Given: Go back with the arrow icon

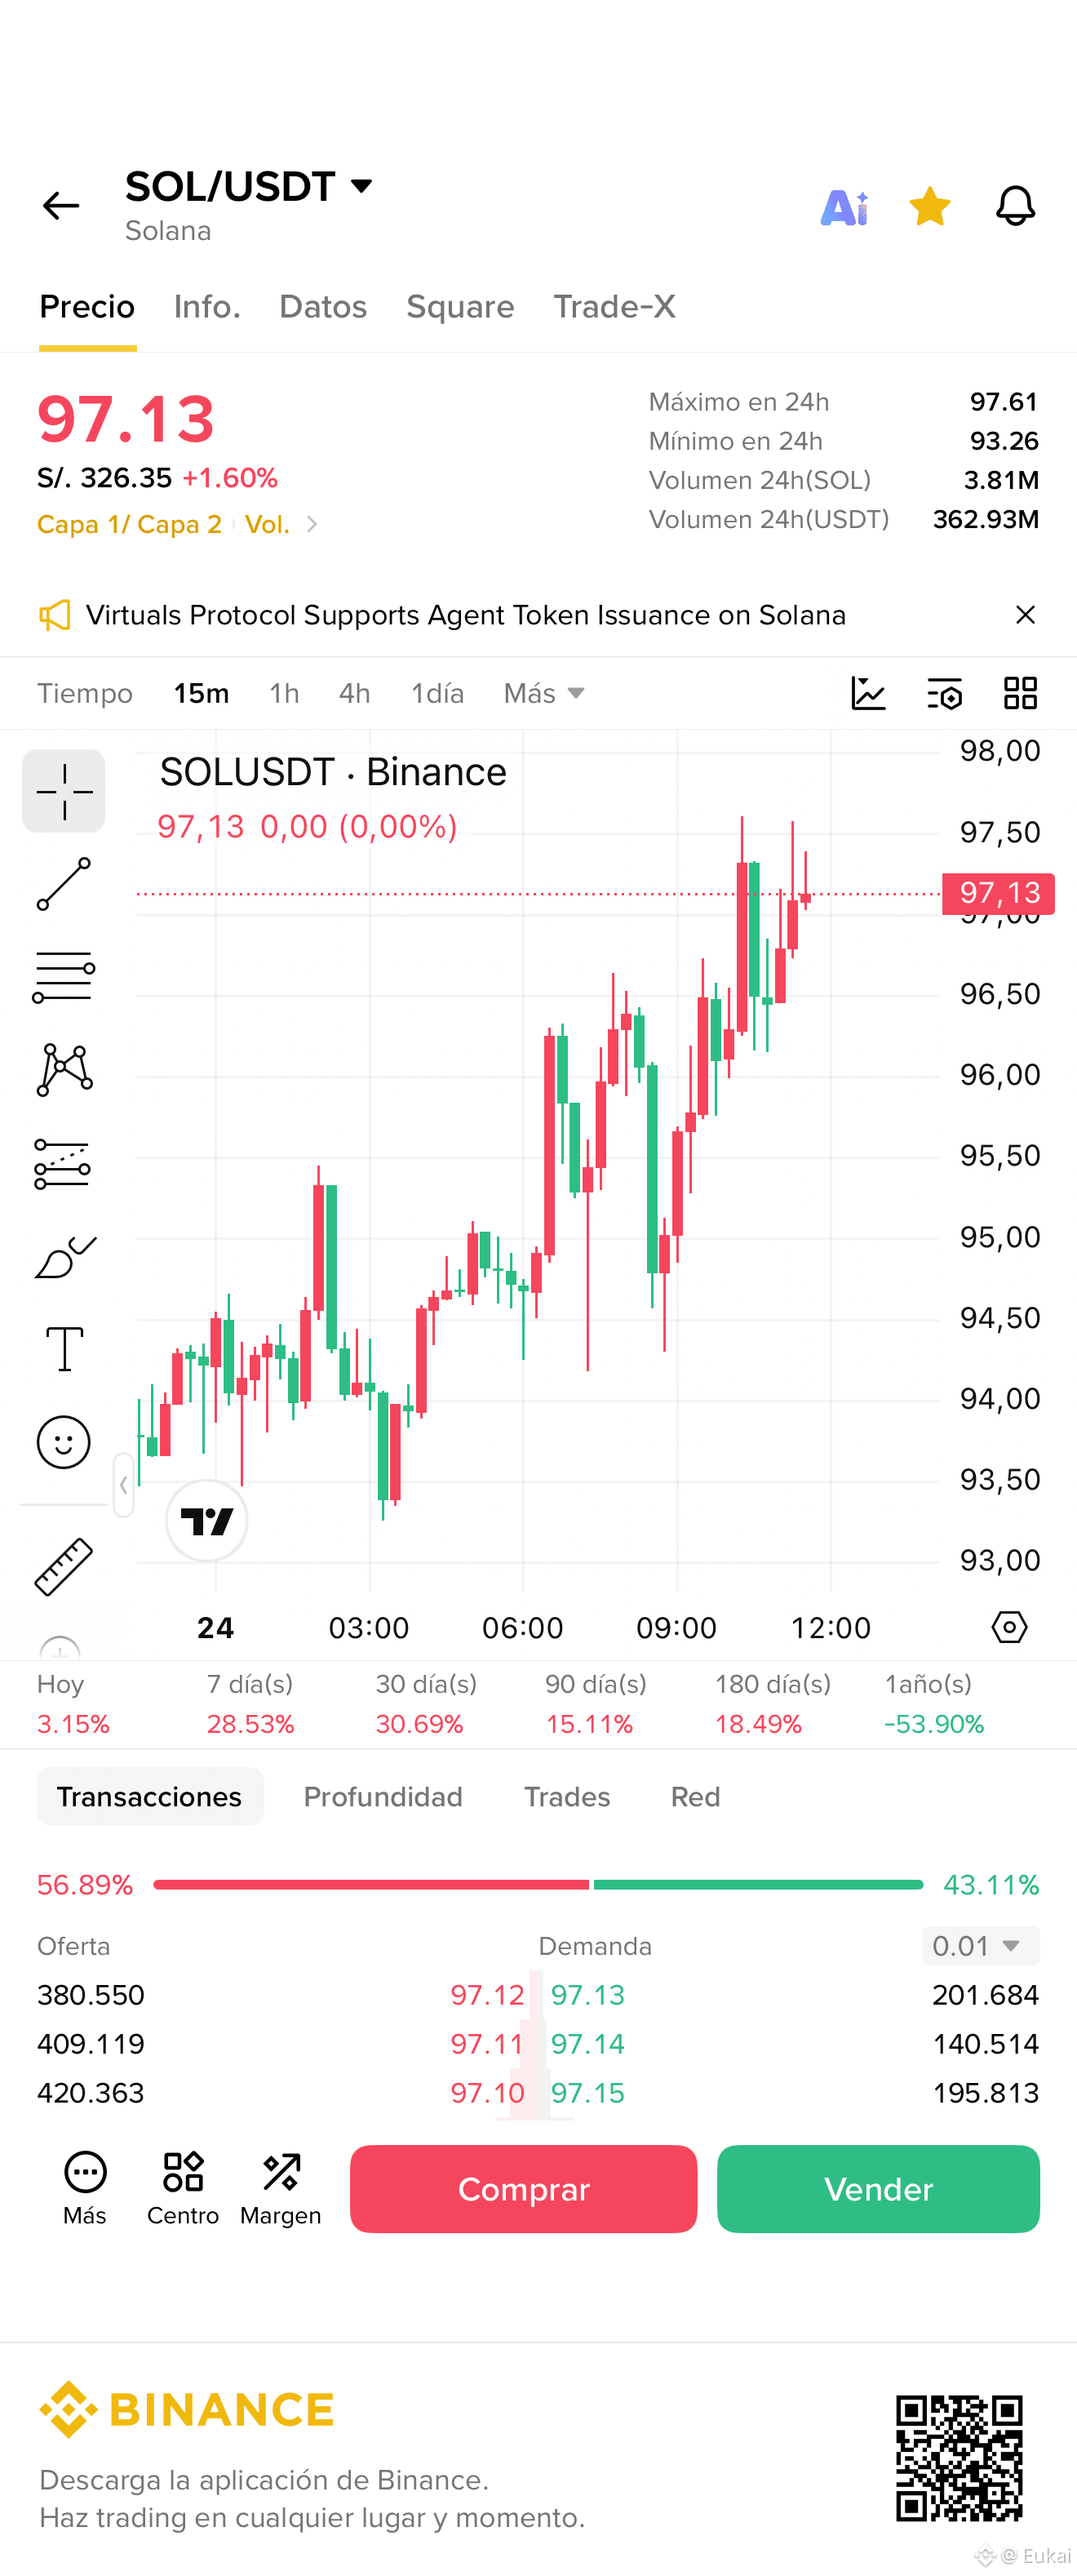Looking at the screenshot, I should coord(61,206).
